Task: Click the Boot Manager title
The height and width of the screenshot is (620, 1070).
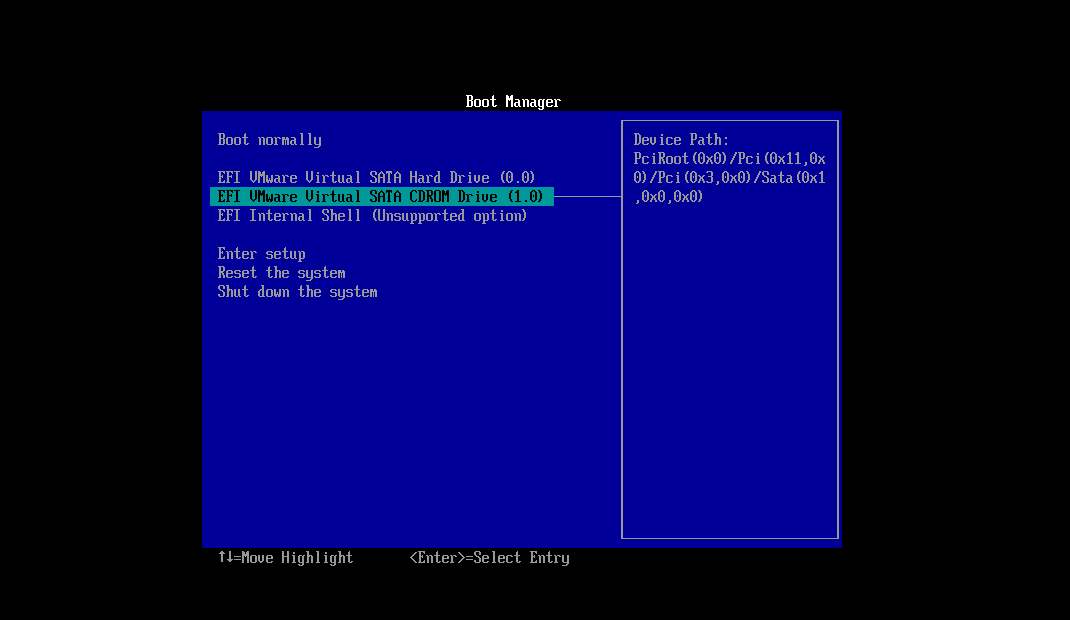Action: pos(513,101)
